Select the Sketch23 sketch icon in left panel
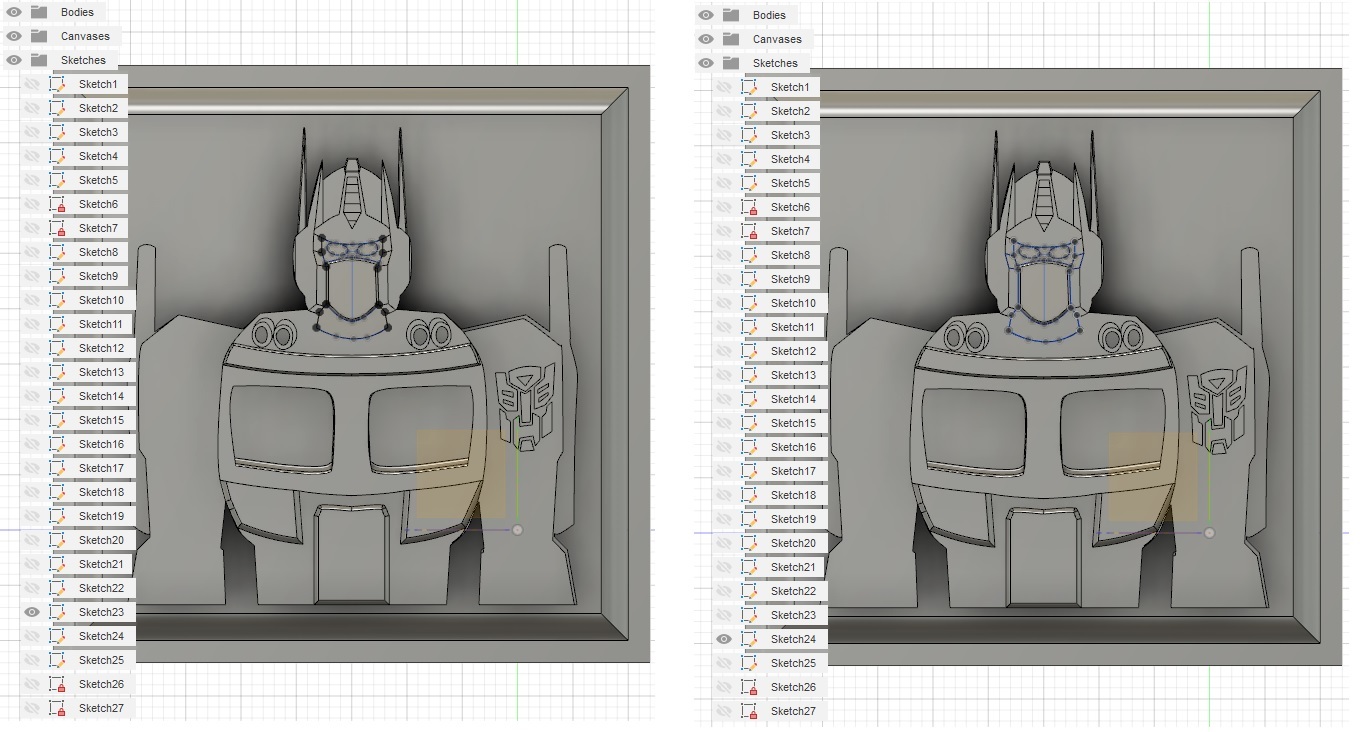 (58, 612)
